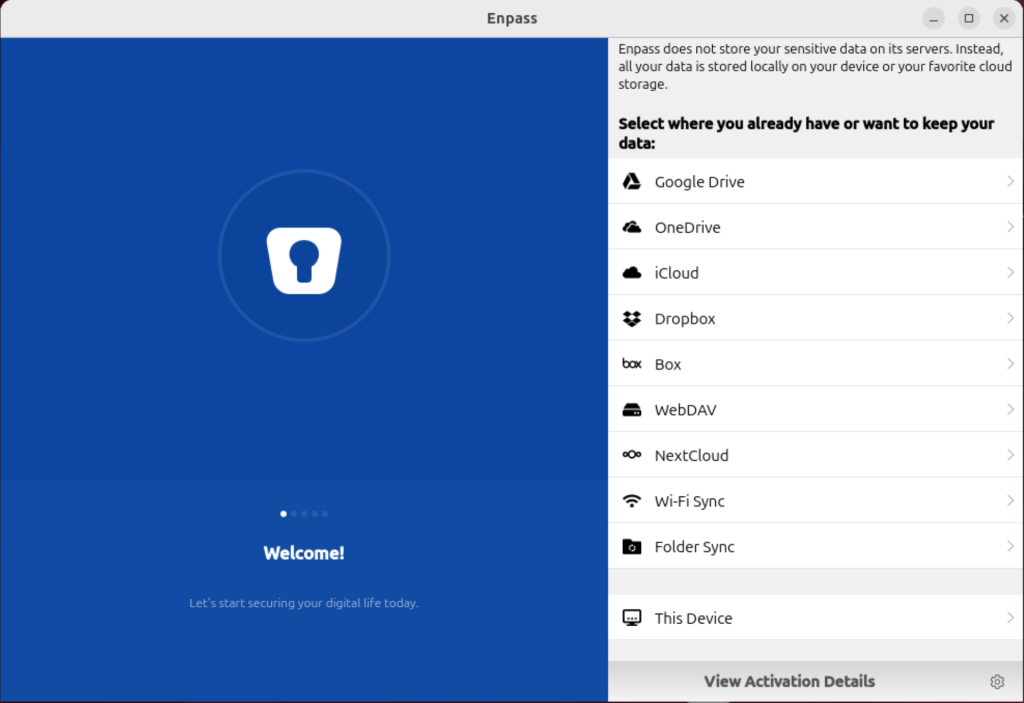Viewport: 1024px width, 703px height.
Task: Click the This Device monitor icon
Action: [631, 618]
